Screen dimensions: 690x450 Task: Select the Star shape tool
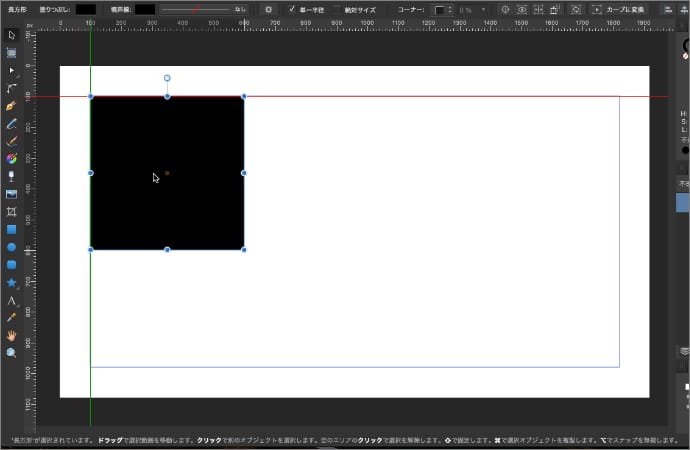click(12, 283)
